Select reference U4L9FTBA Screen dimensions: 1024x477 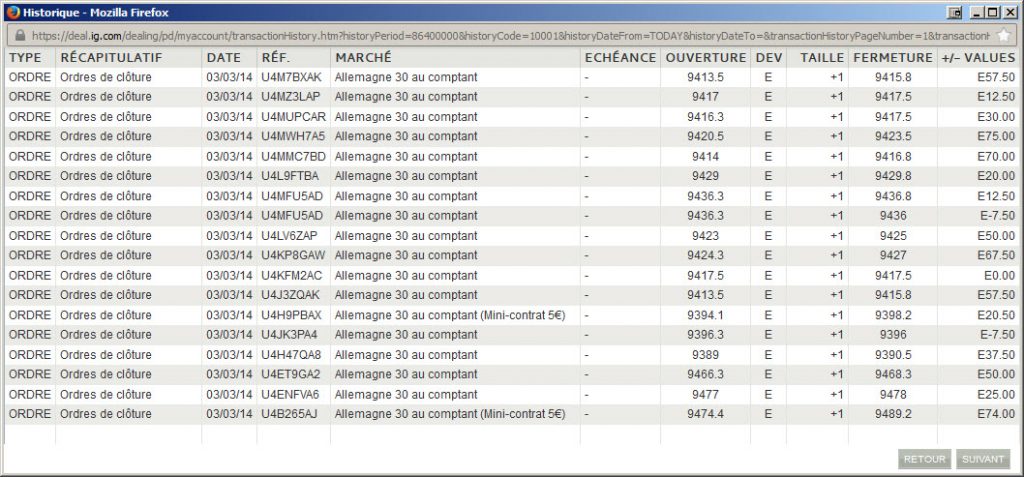290,176
